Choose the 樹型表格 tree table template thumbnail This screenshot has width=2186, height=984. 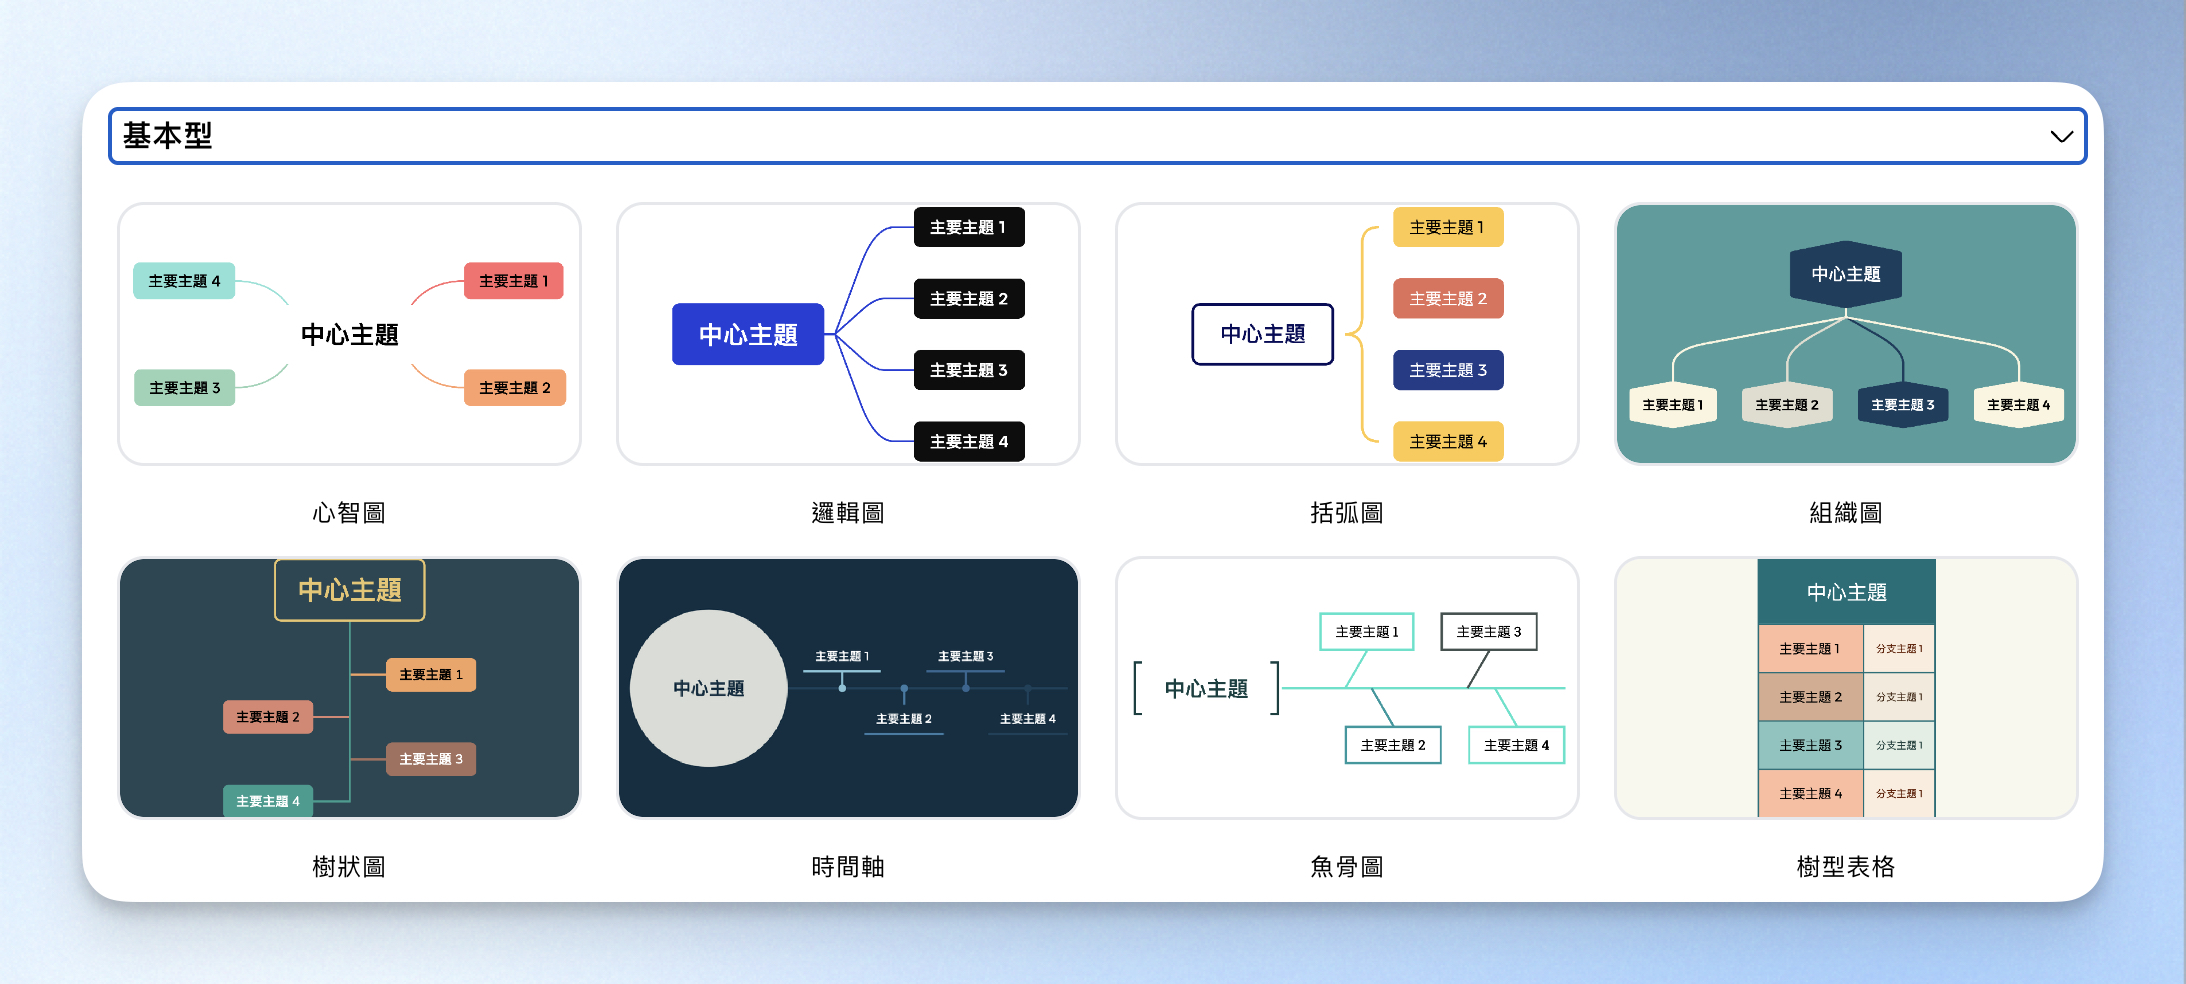point(1846,688)
